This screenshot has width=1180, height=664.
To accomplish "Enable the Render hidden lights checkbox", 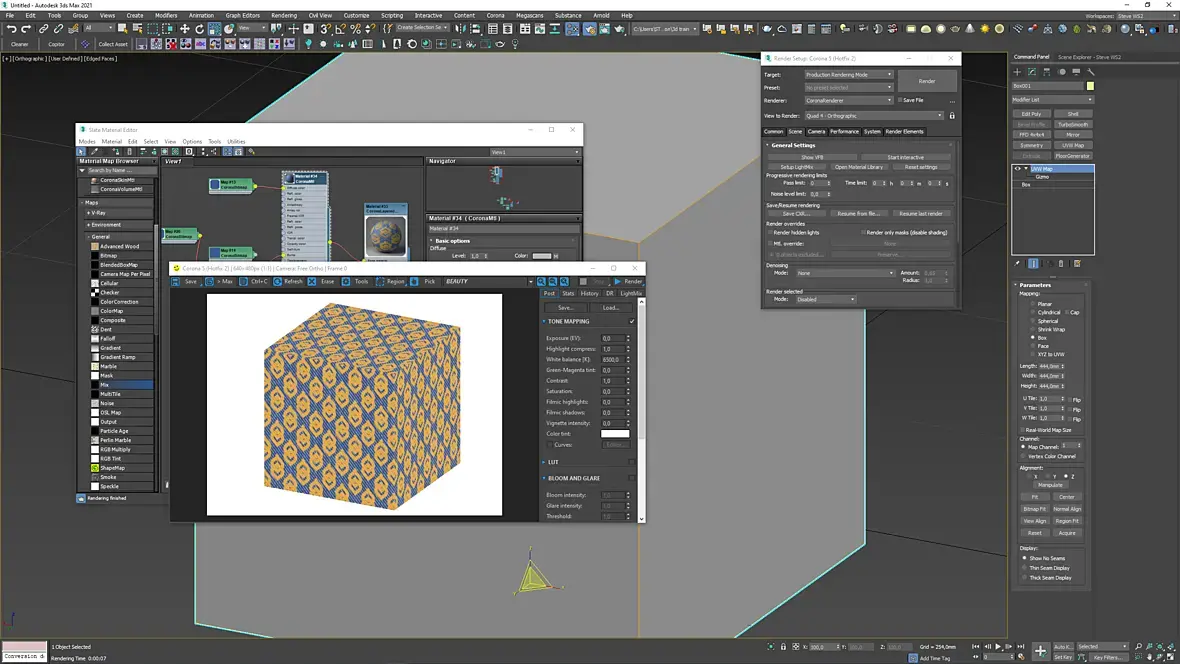I will (x=770, y=232).
